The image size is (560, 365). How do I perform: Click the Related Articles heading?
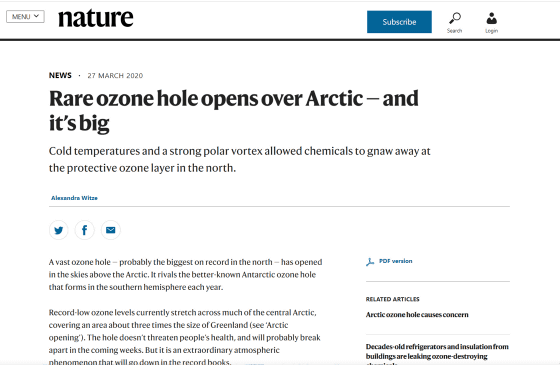(x=392, y=299)
